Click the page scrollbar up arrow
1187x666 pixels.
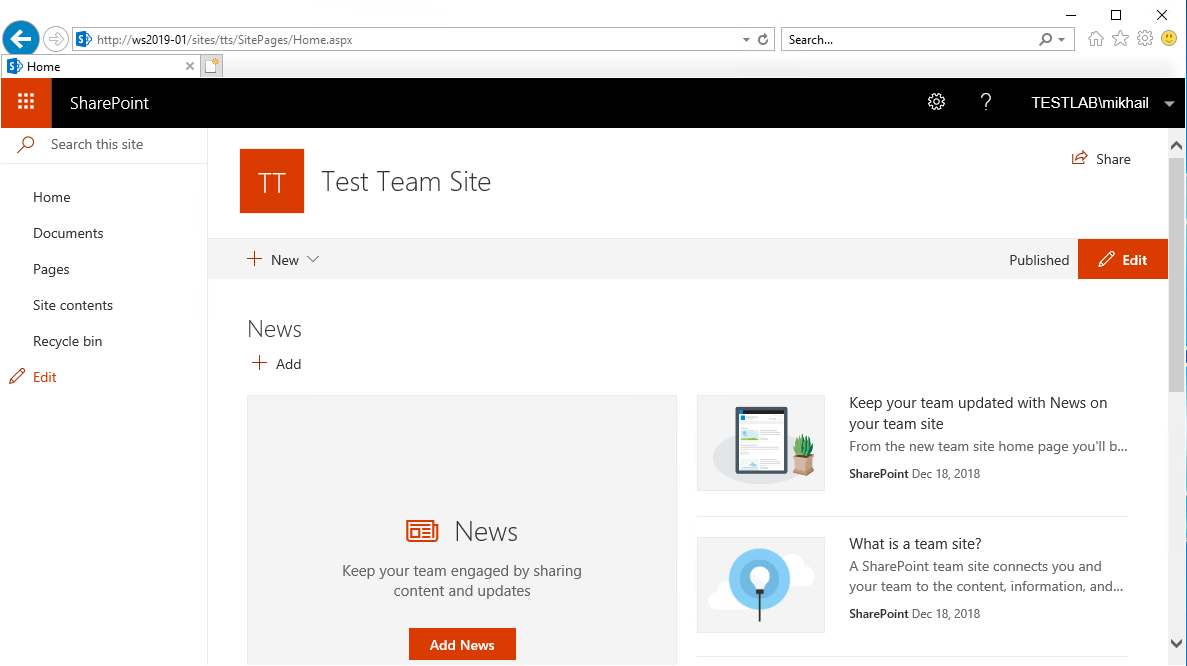pos(1176,145)
